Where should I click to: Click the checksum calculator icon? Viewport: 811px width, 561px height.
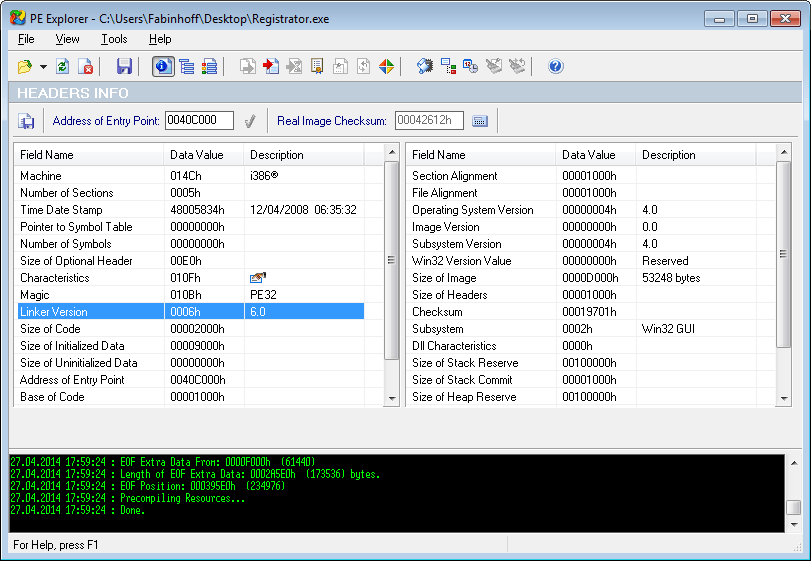480,121
